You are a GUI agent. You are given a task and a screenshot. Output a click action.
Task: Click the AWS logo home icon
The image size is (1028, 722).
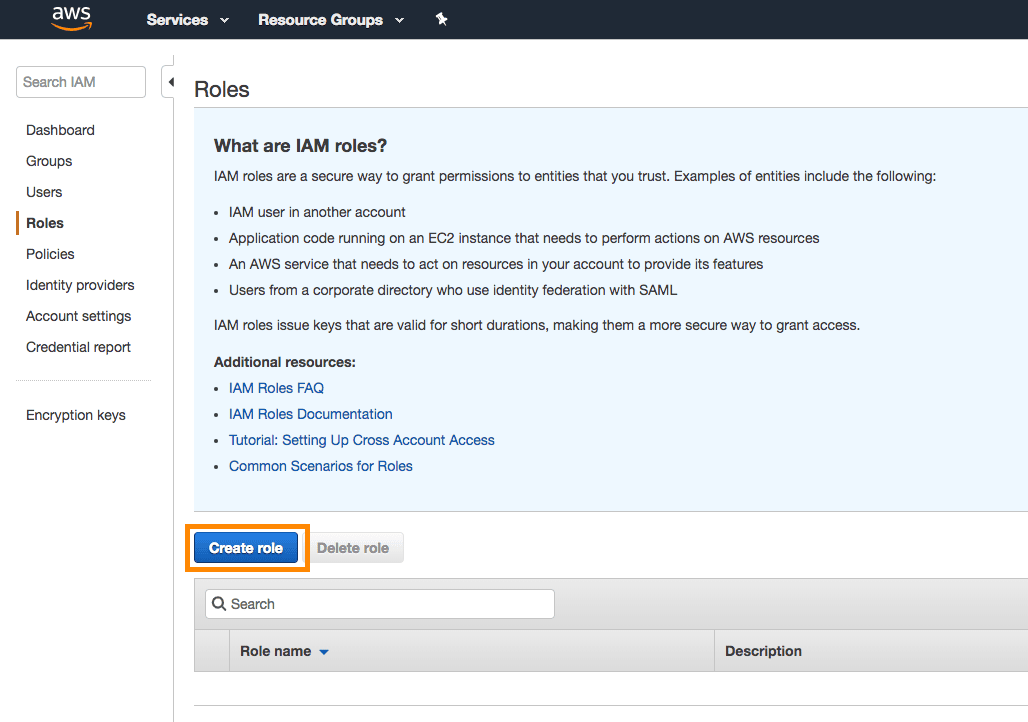(71, 19)
